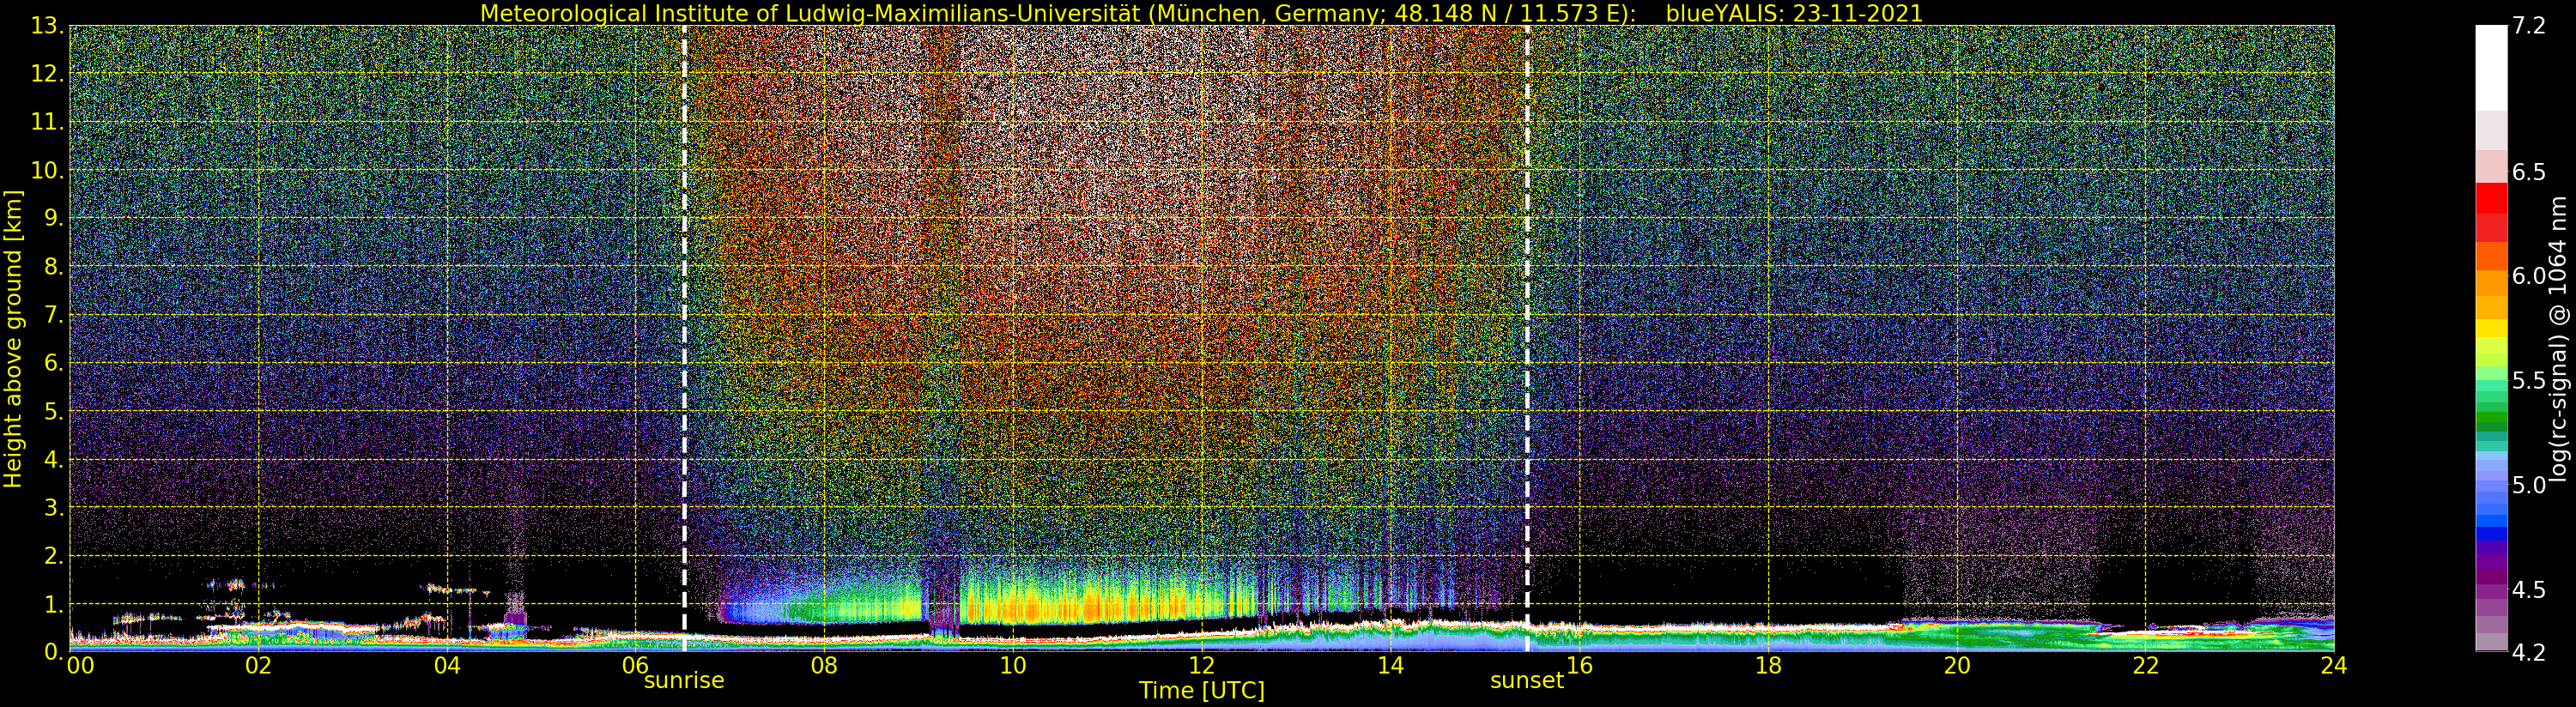The height and width of the screenshot is (707, 2576).
Task: Select the 'Time [UTC]' axis title
Action: click(1201, 691)
